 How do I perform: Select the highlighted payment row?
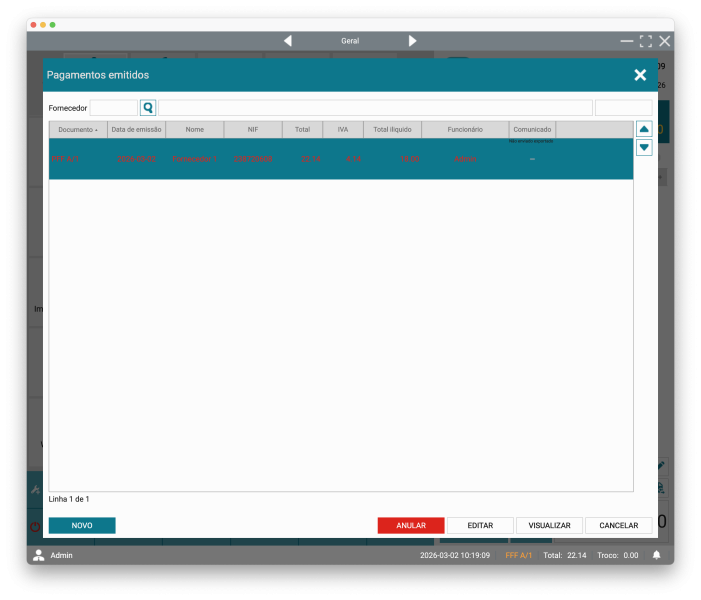pyautogui.click(x=340, y=159)
